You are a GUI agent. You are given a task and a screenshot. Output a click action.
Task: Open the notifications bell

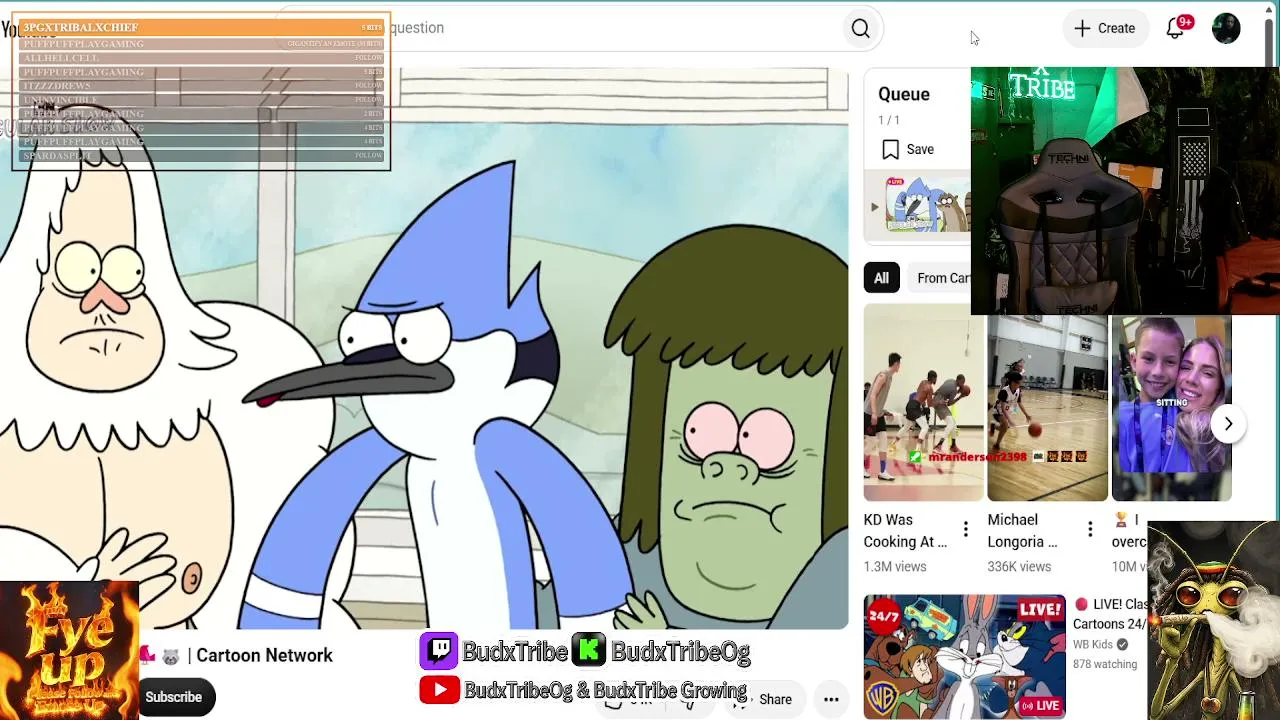tap(1176, 28)
